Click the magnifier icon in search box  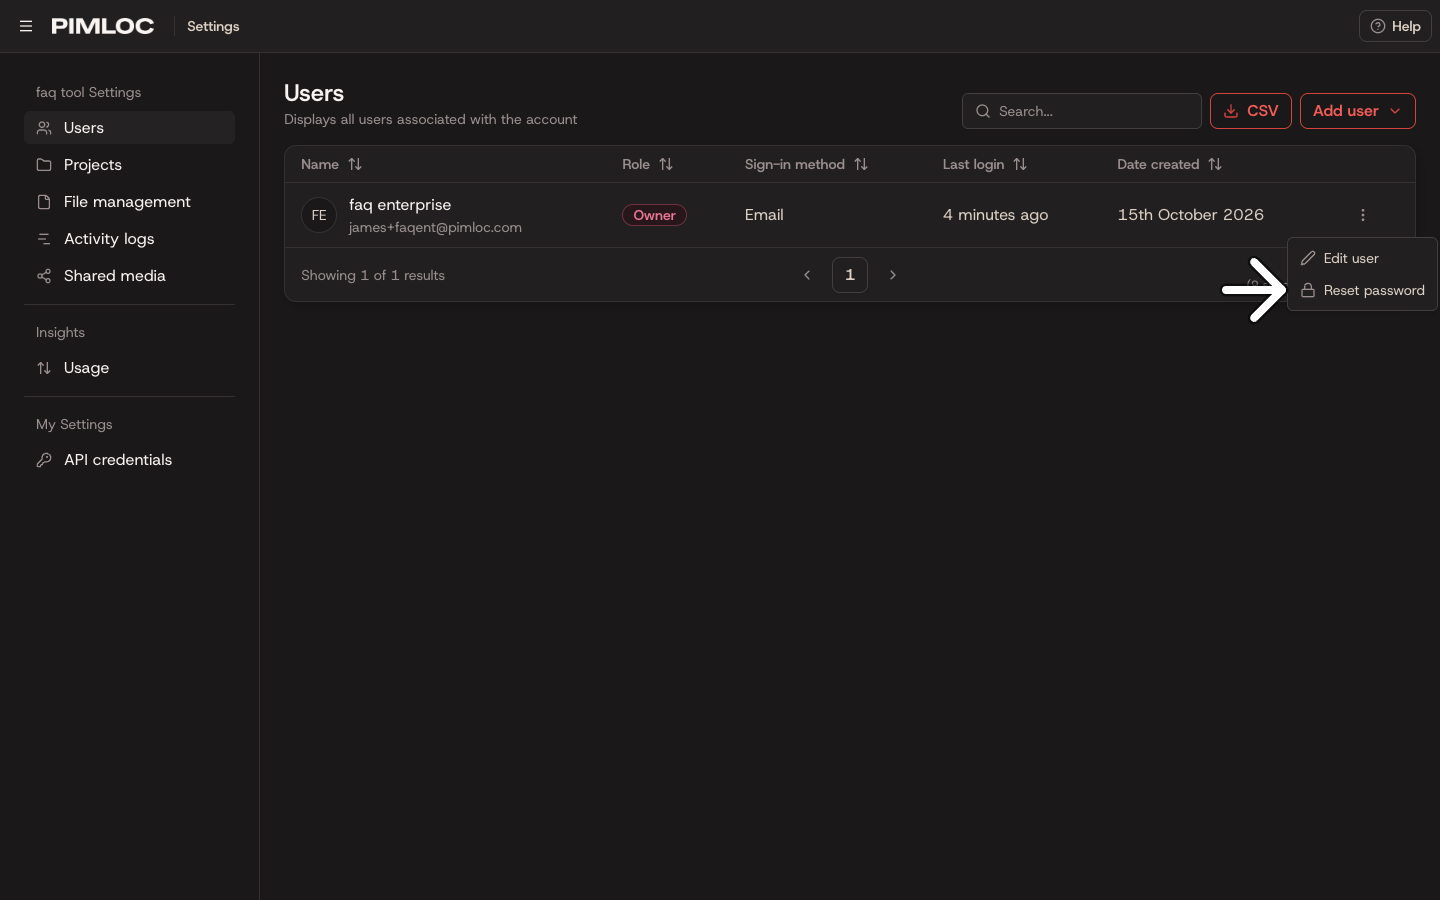[x=983, y=111]
